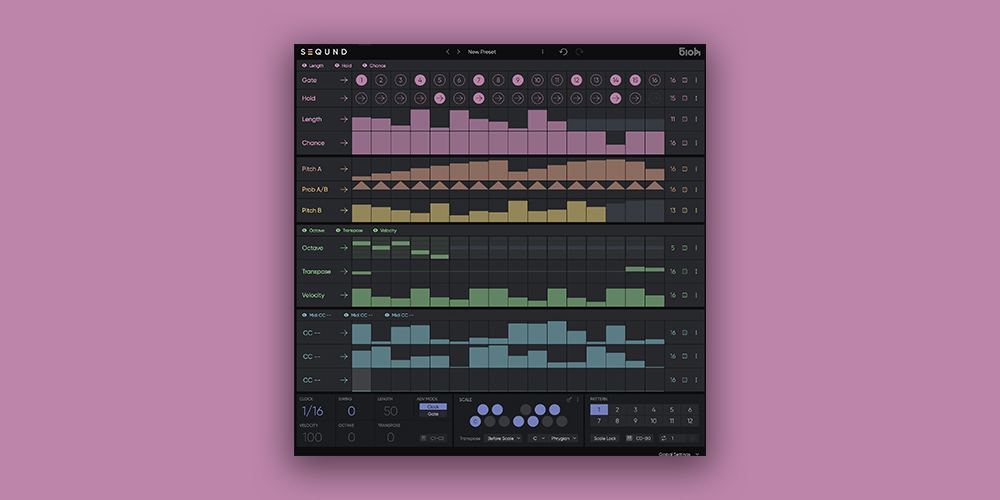Image resolution: width=1000 pixels, height=500 pixels.
Task: Toggle Gate step 5 on
Action: pyautogui.click(x=440, y=80)
